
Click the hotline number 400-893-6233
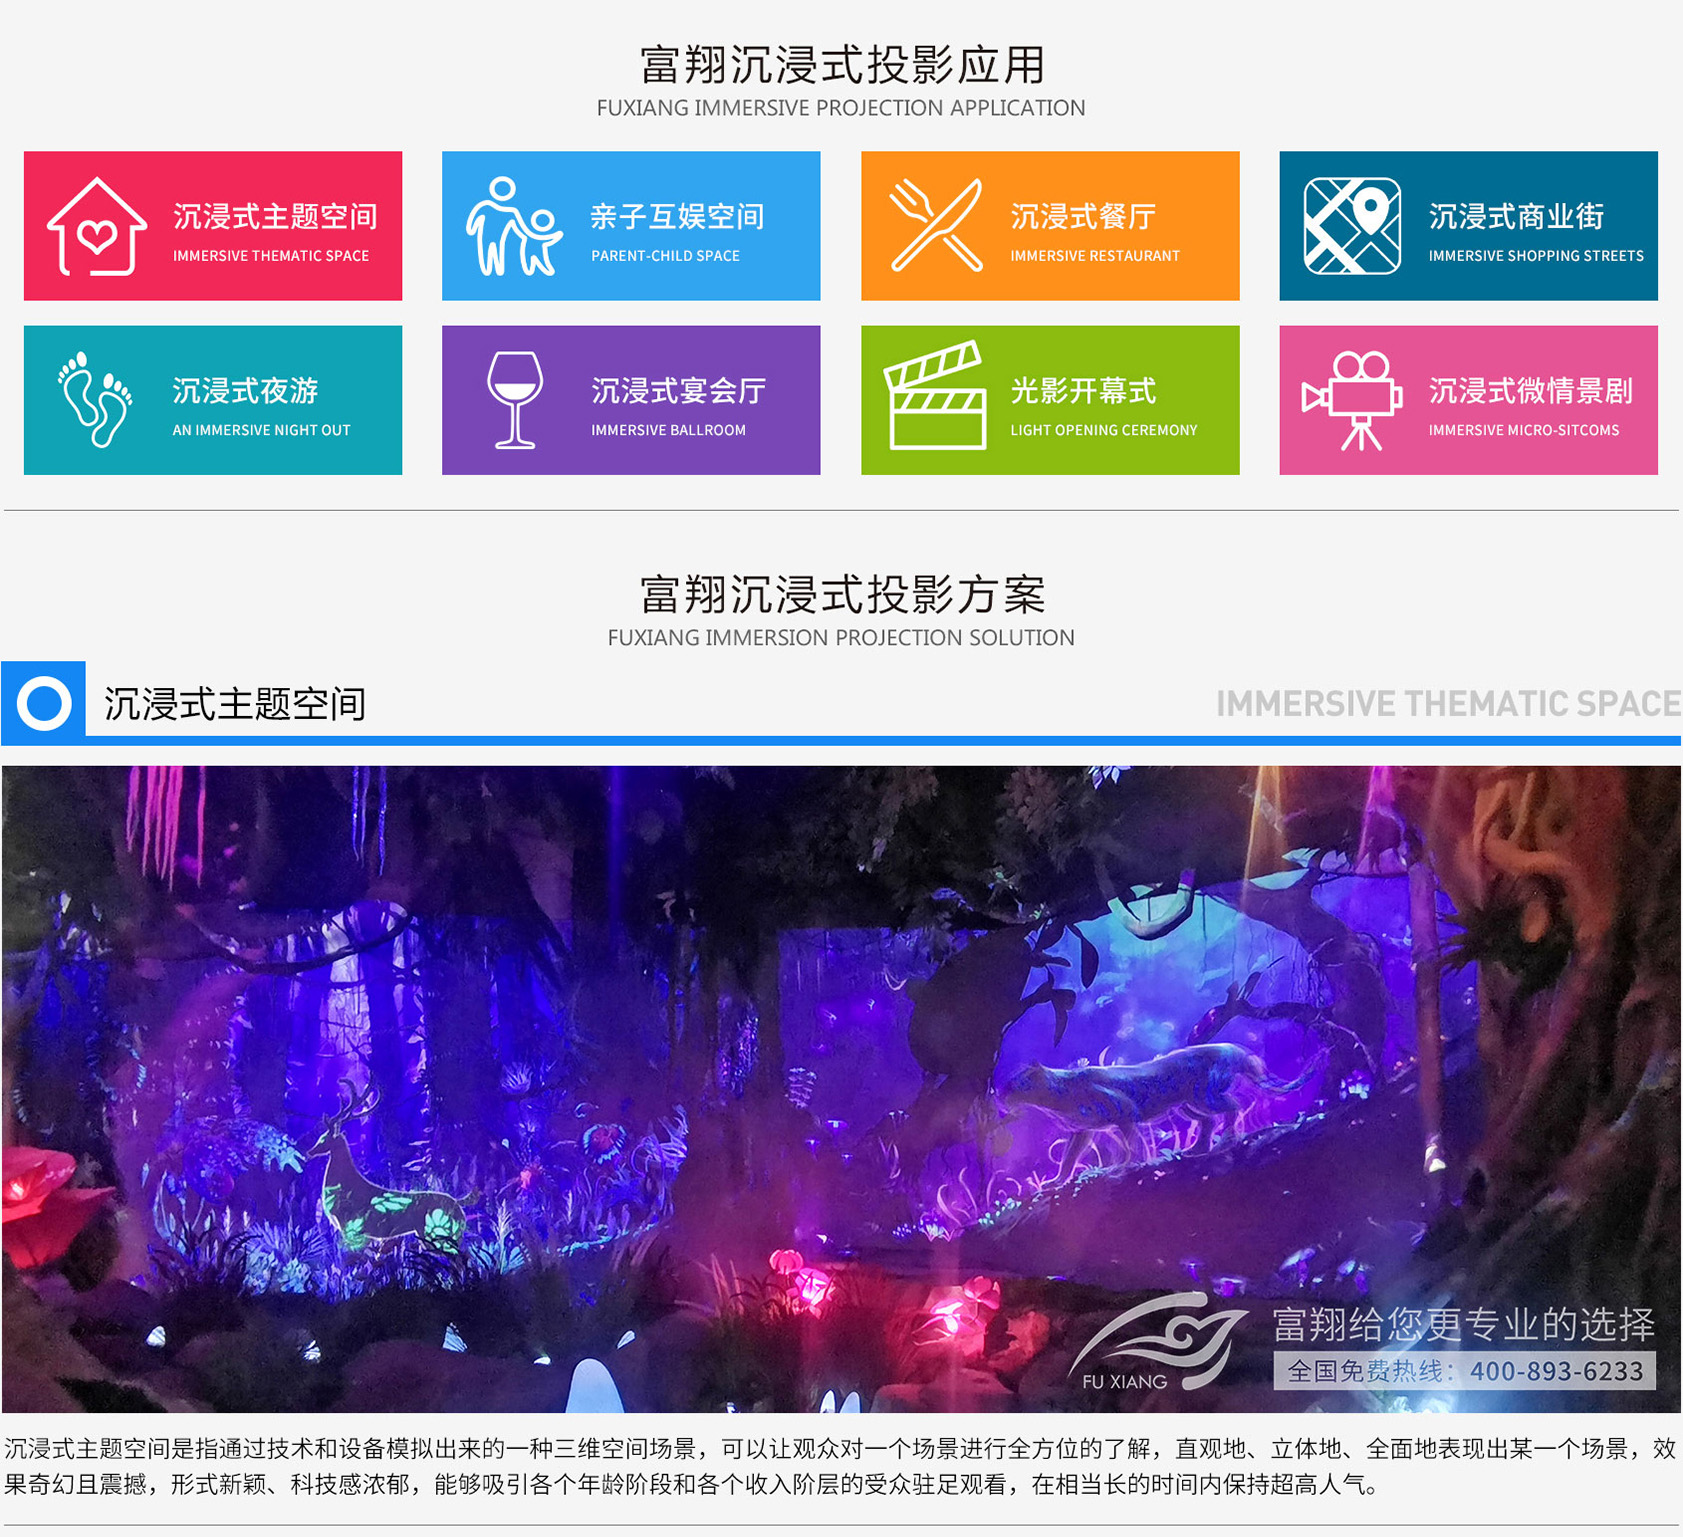click(1556, 1371)
